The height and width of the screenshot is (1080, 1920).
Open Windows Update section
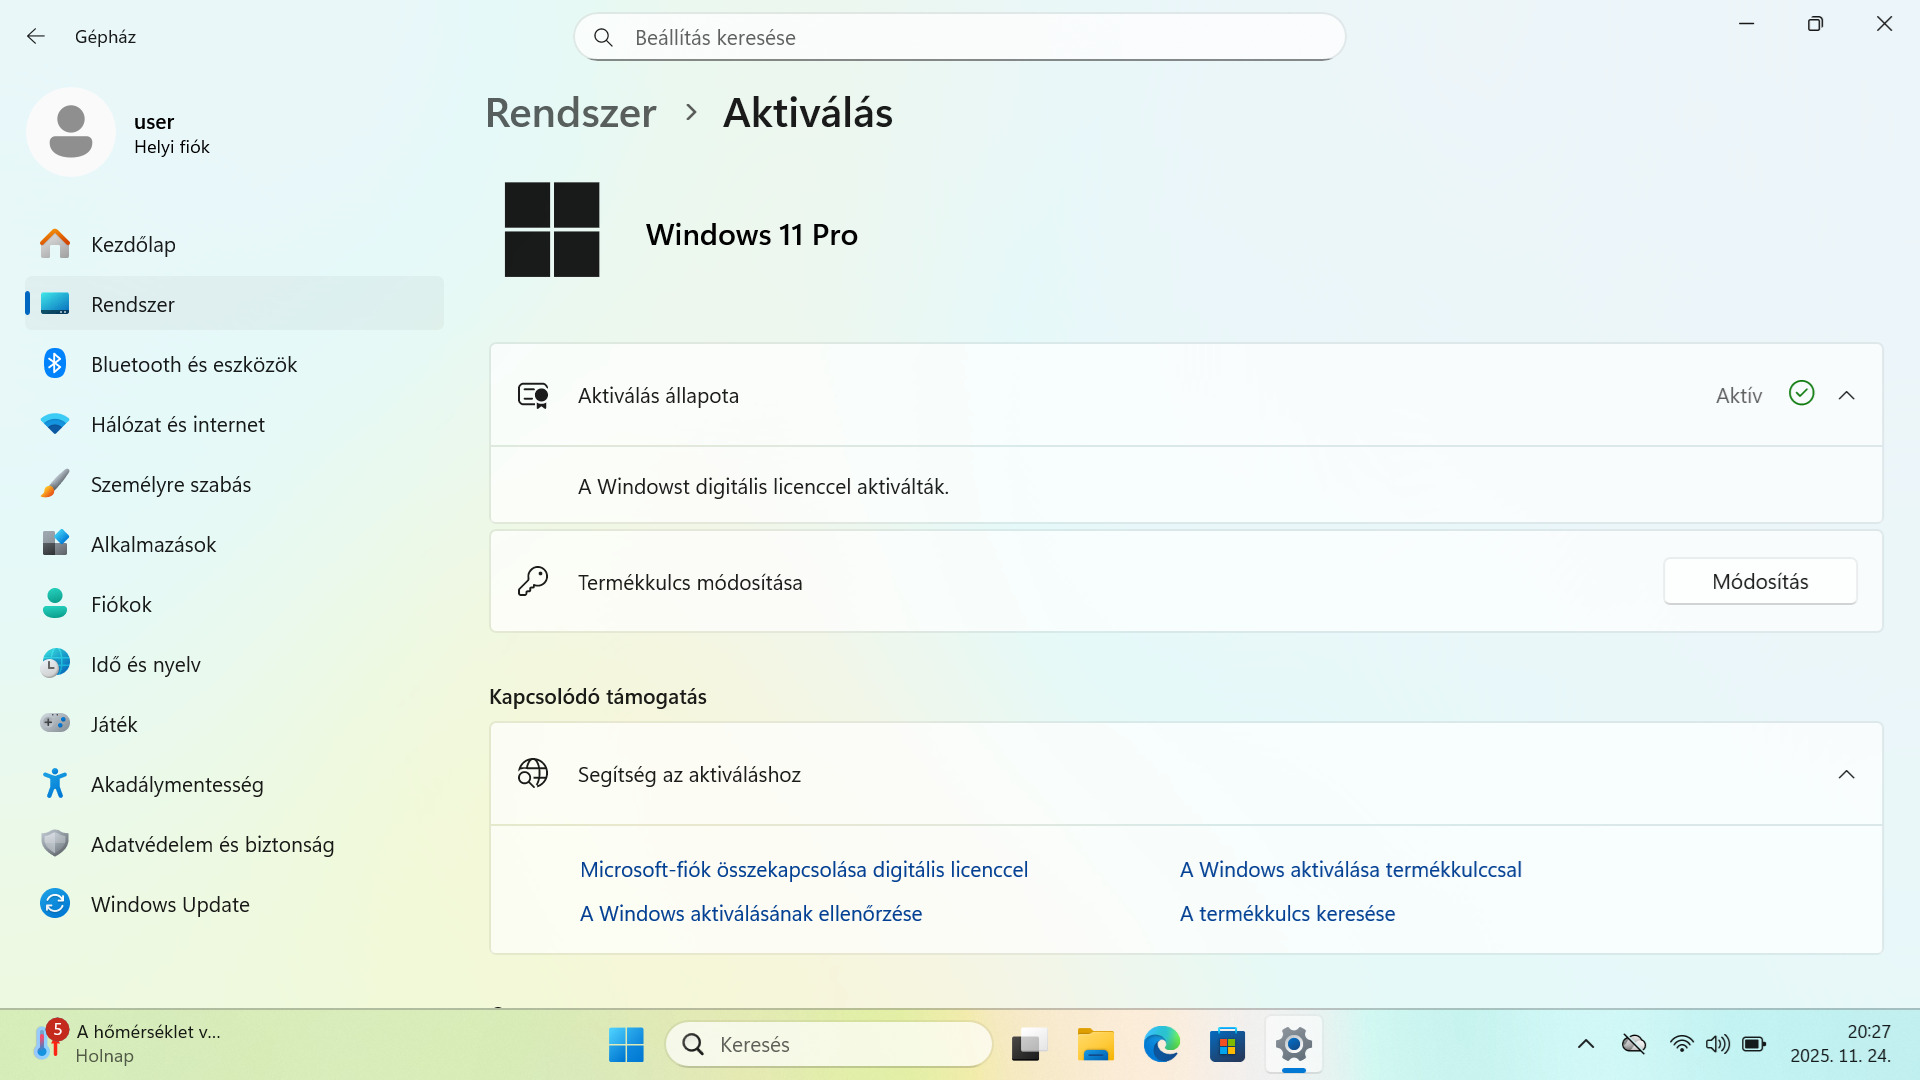click(x=169, y=904)
